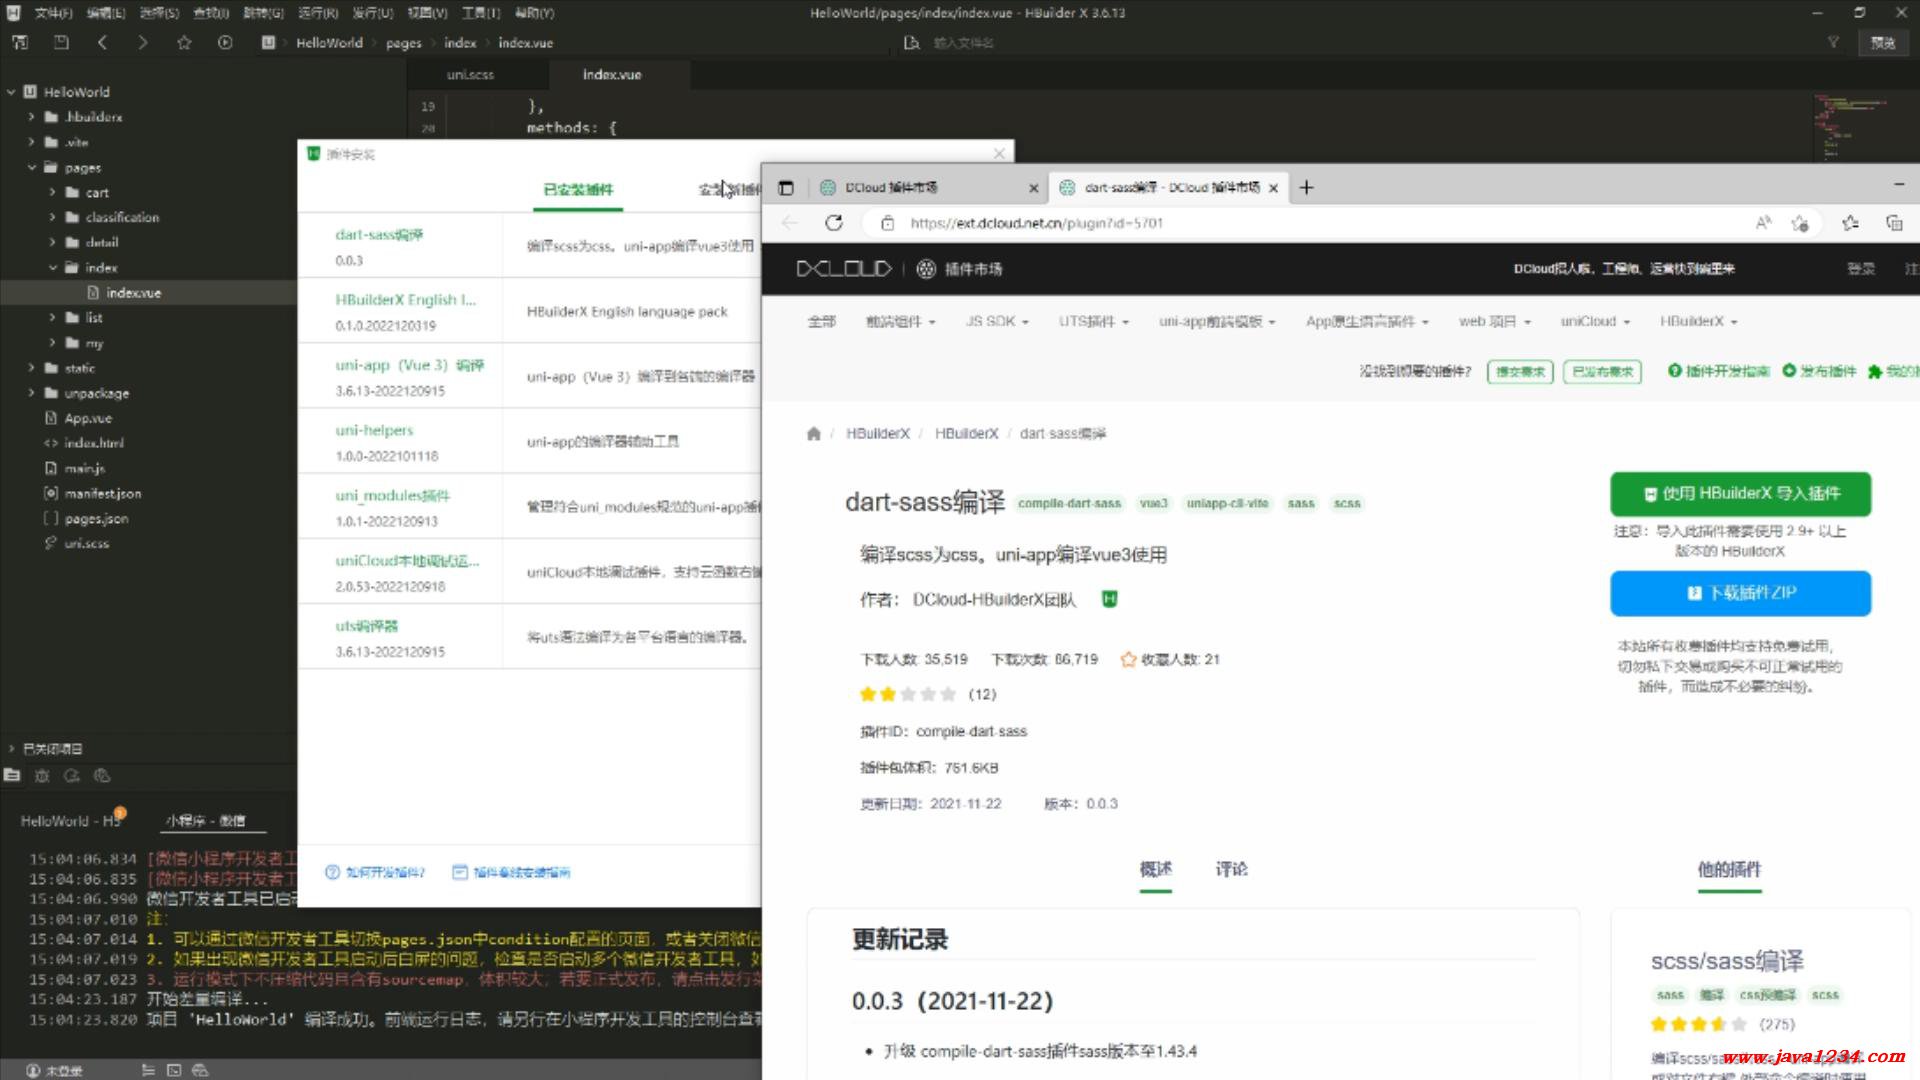Open the browser collections icon
This screenshot has width=1920, height=1080.
tap(1894, 223)
